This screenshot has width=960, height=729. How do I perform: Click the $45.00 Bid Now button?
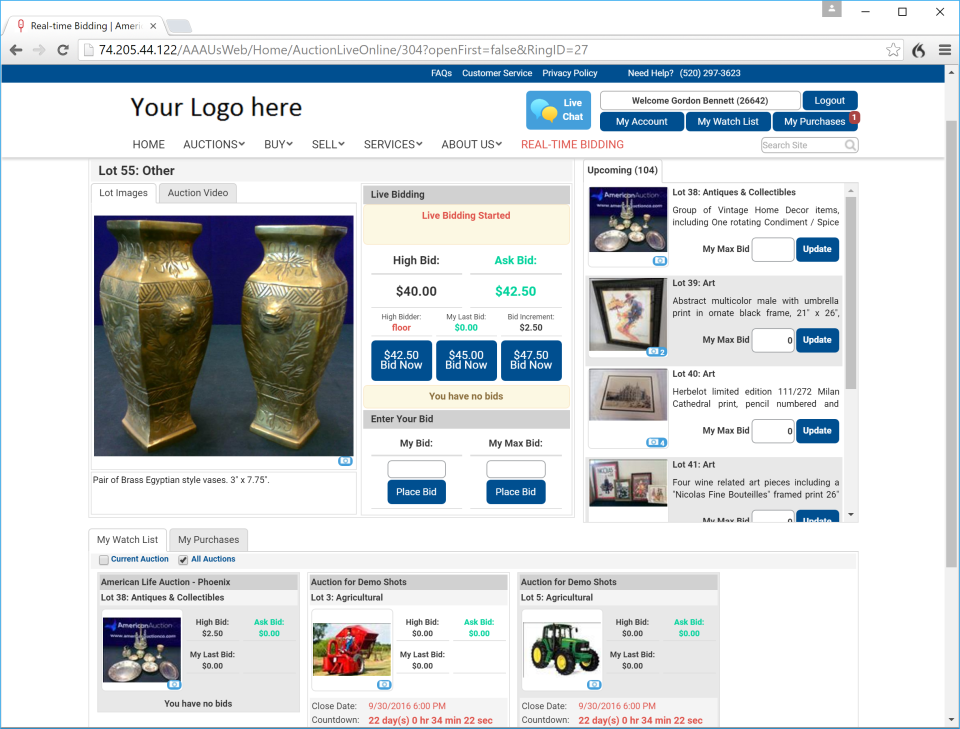(x=466, y=360)
